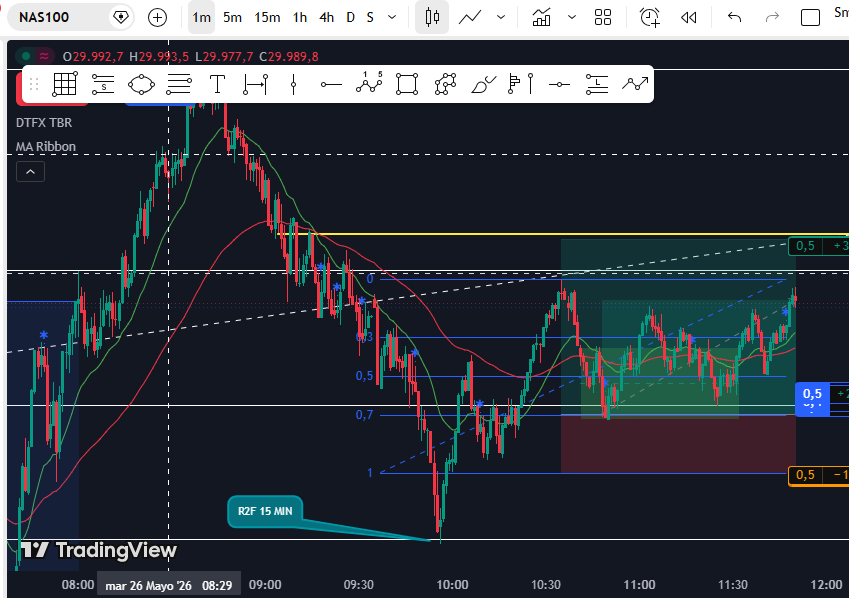This screenshot has width=849, height=598.
Task: Redo the last undone action
Action: (772, 18)
